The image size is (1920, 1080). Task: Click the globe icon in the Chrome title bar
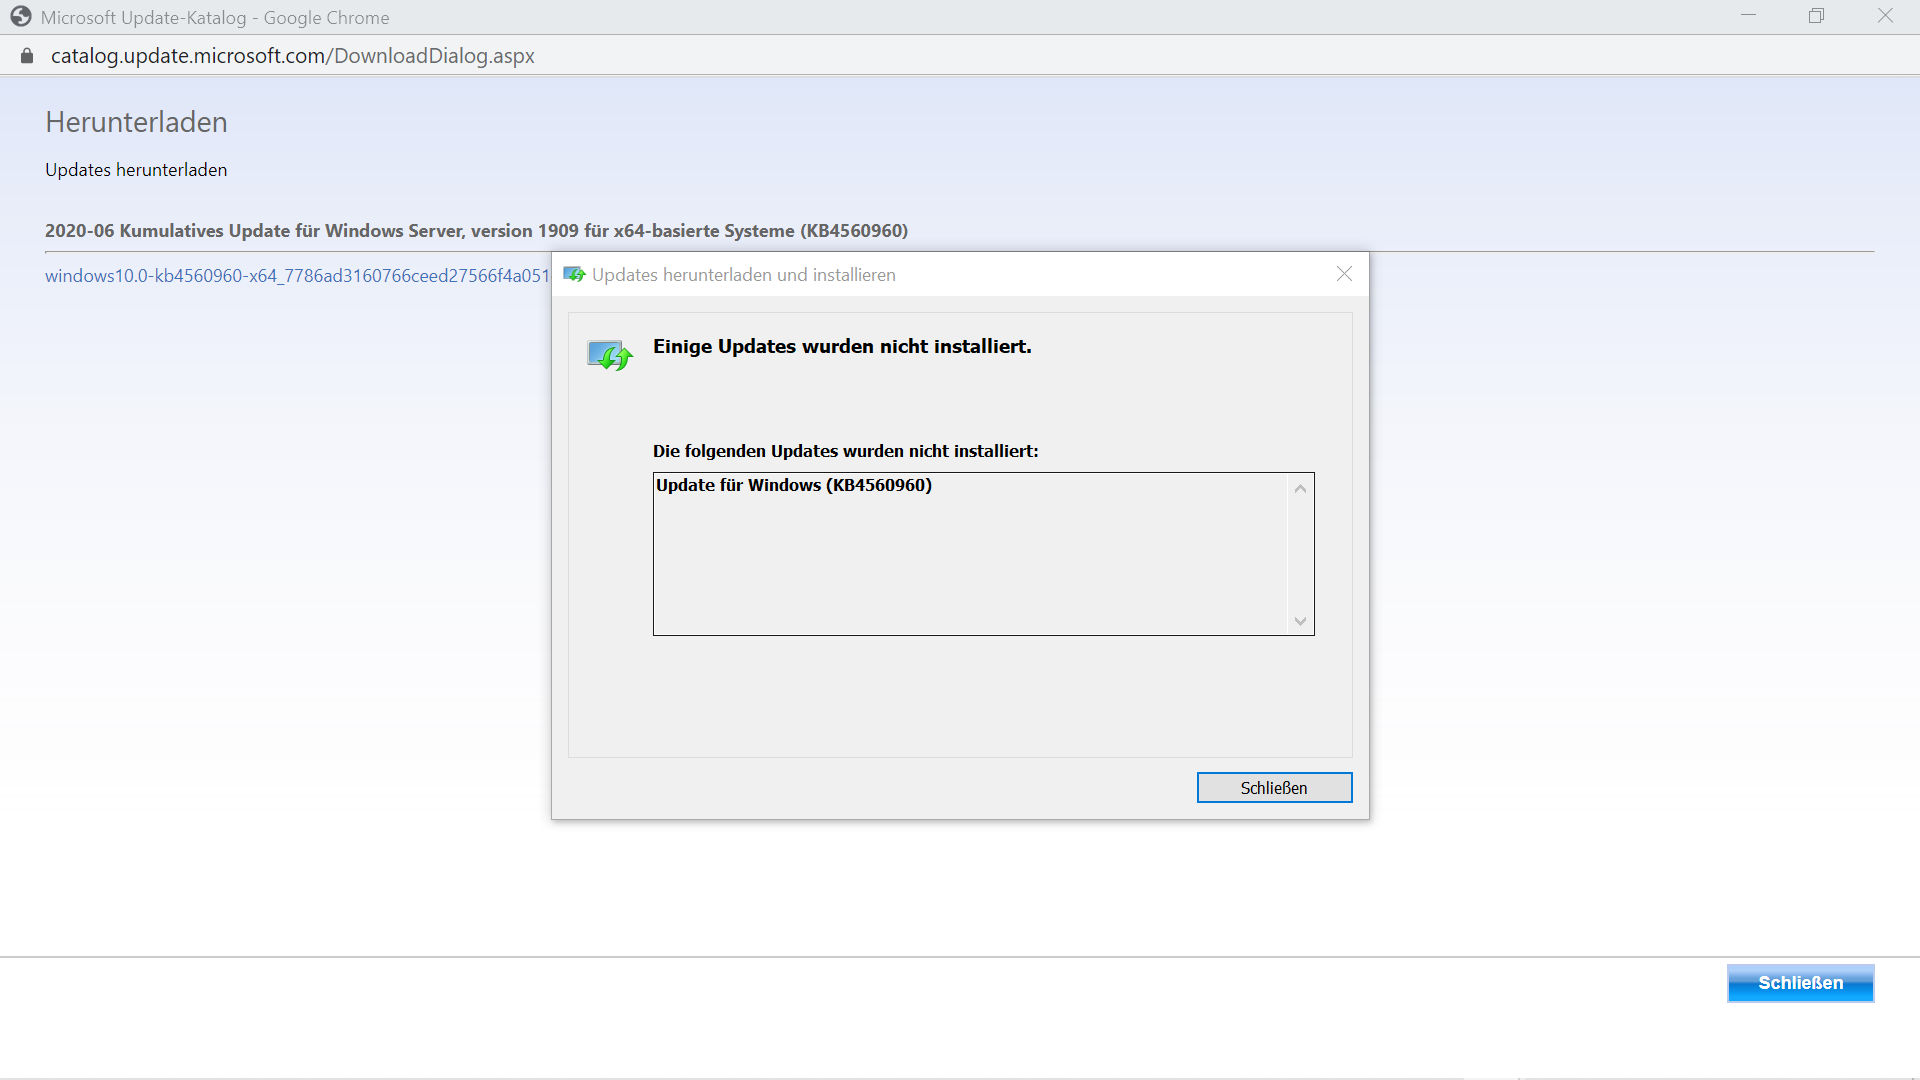21,17
